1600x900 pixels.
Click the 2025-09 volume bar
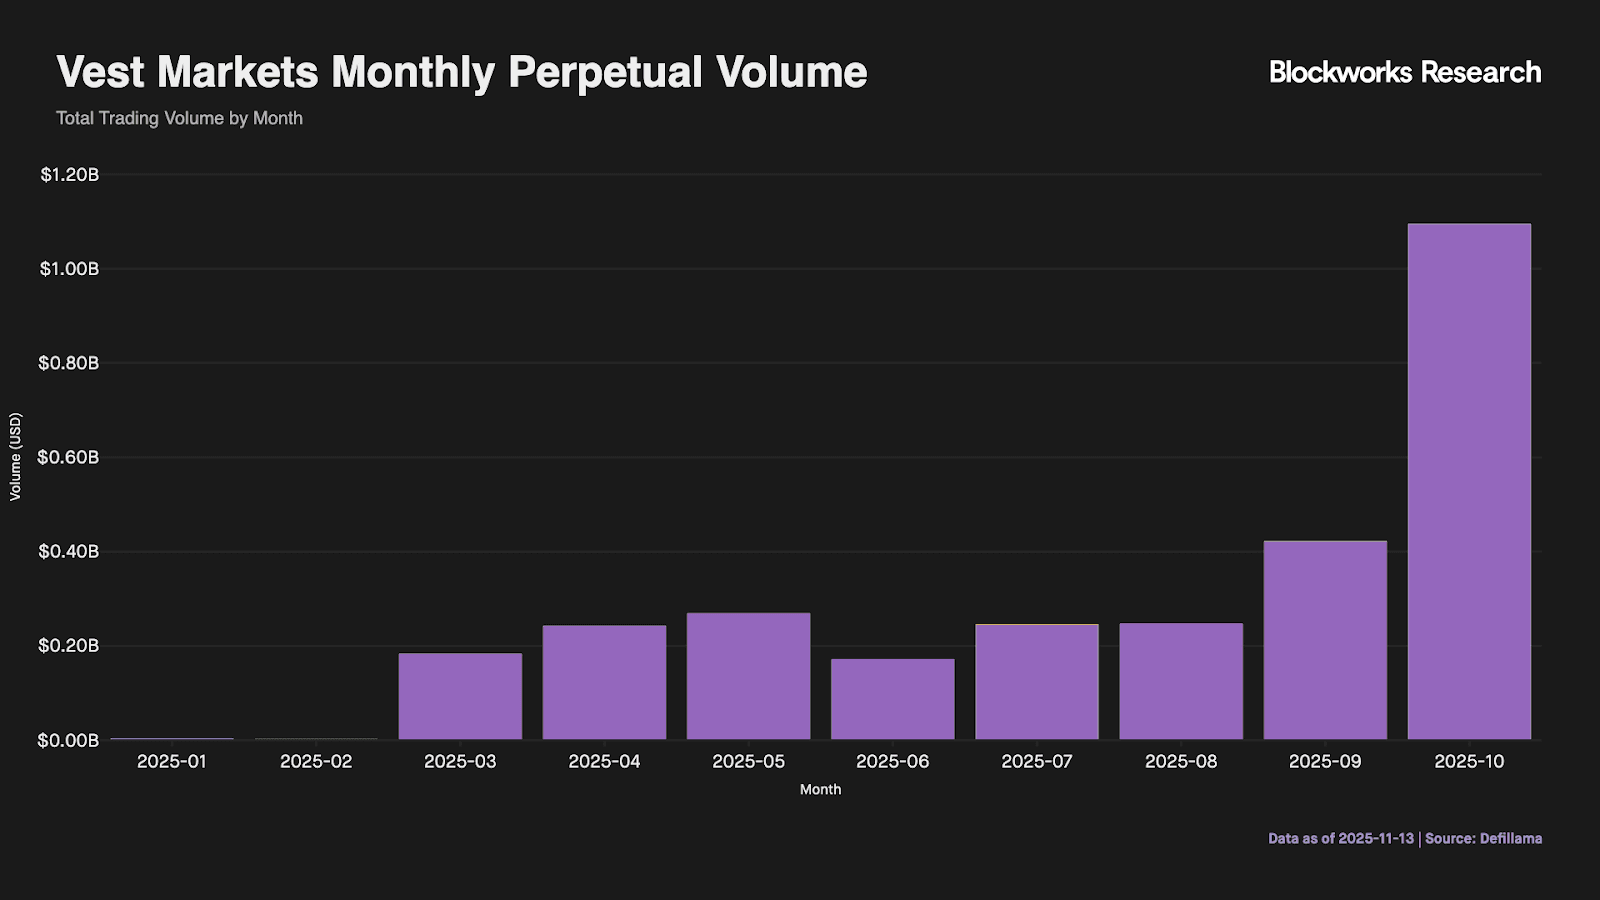1325,640
